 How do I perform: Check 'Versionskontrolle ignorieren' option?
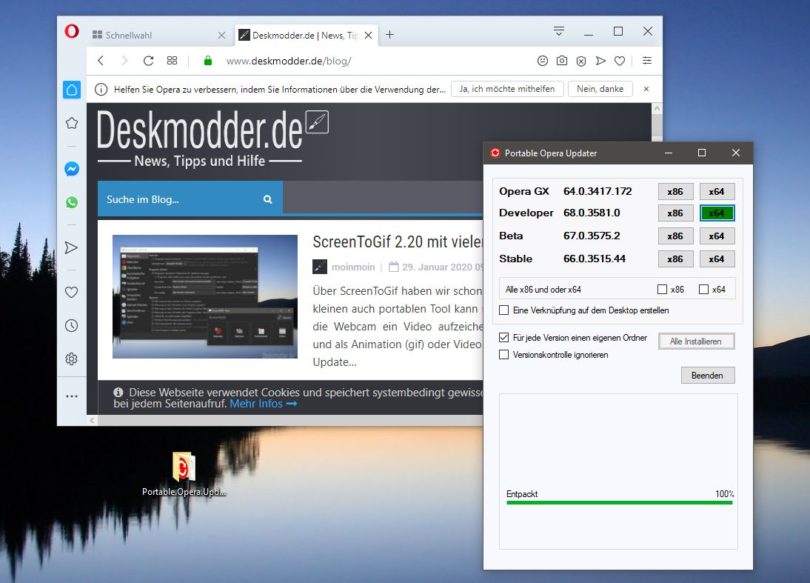point(504,355)
